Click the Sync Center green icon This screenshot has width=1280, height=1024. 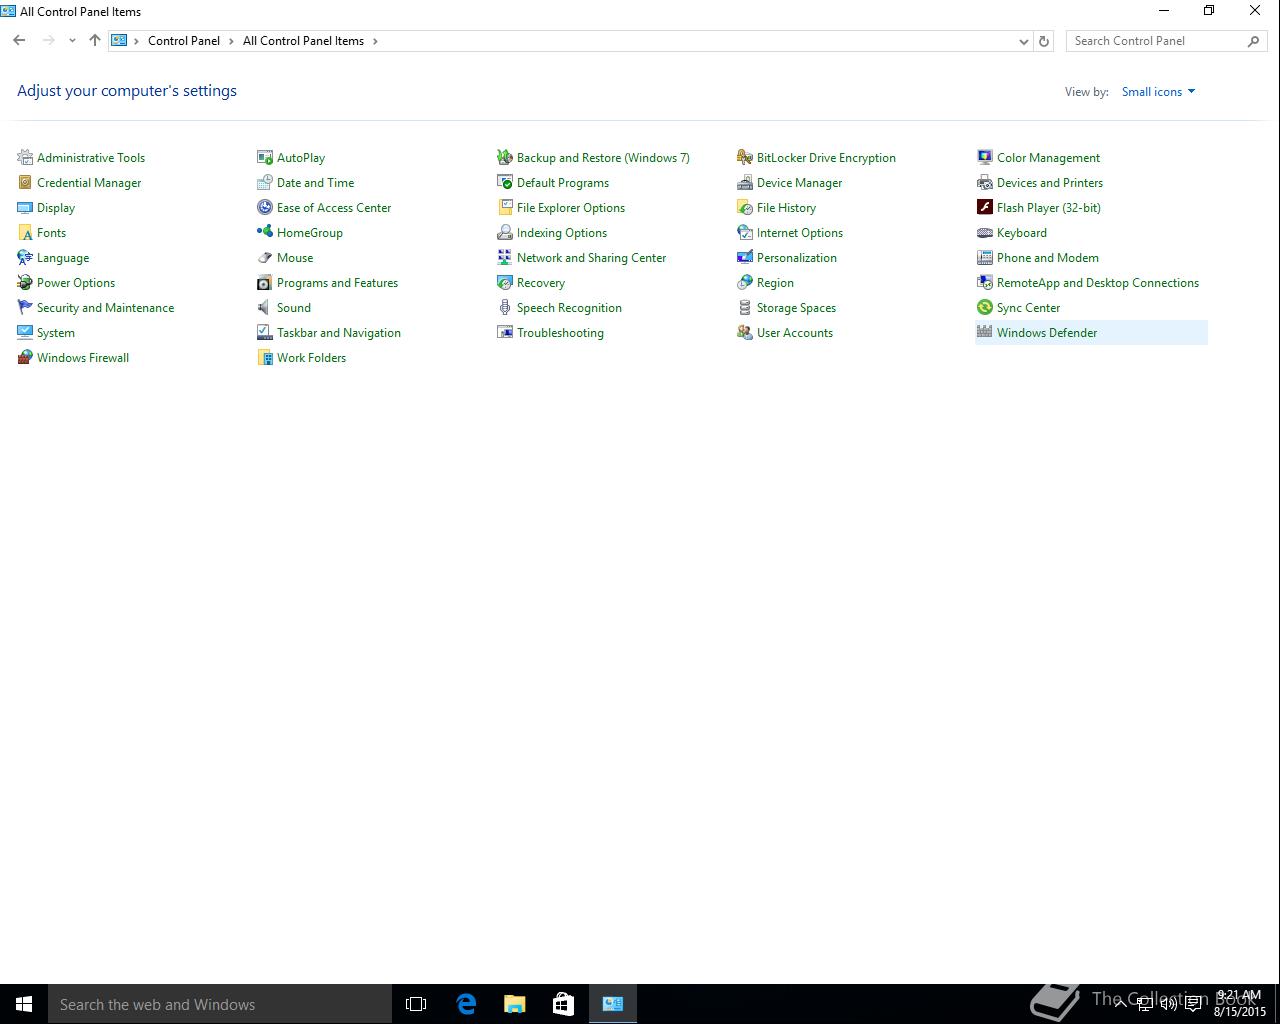pos(985,307)
